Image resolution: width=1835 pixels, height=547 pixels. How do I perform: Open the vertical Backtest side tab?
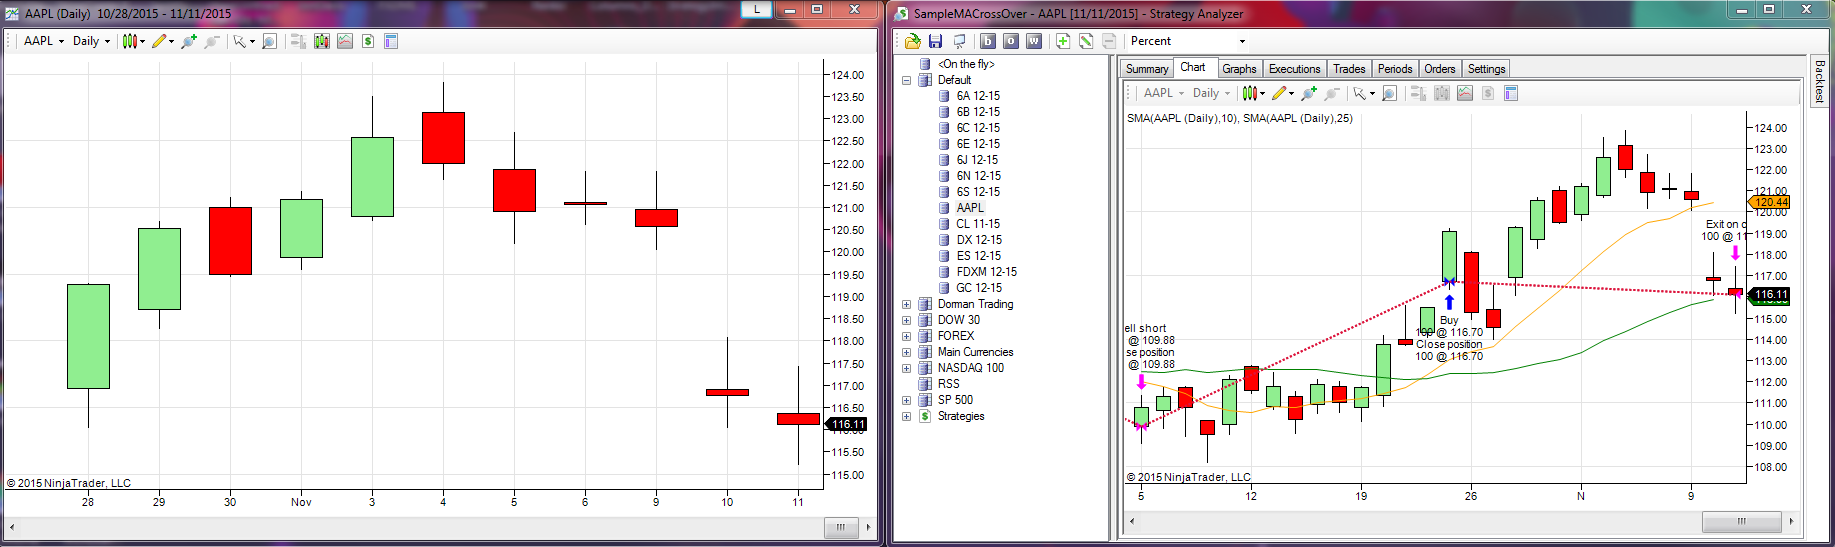point(1819,81)
